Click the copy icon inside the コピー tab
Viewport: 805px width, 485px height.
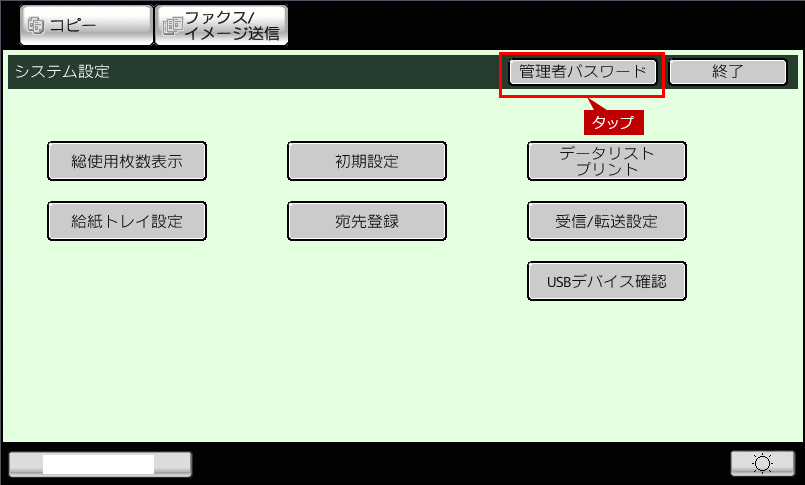click(38, 25)
